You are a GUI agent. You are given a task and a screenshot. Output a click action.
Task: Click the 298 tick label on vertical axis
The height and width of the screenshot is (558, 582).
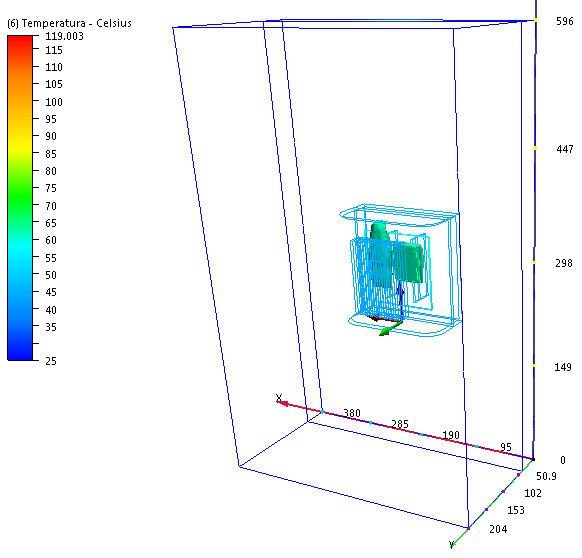click(564, 263)
